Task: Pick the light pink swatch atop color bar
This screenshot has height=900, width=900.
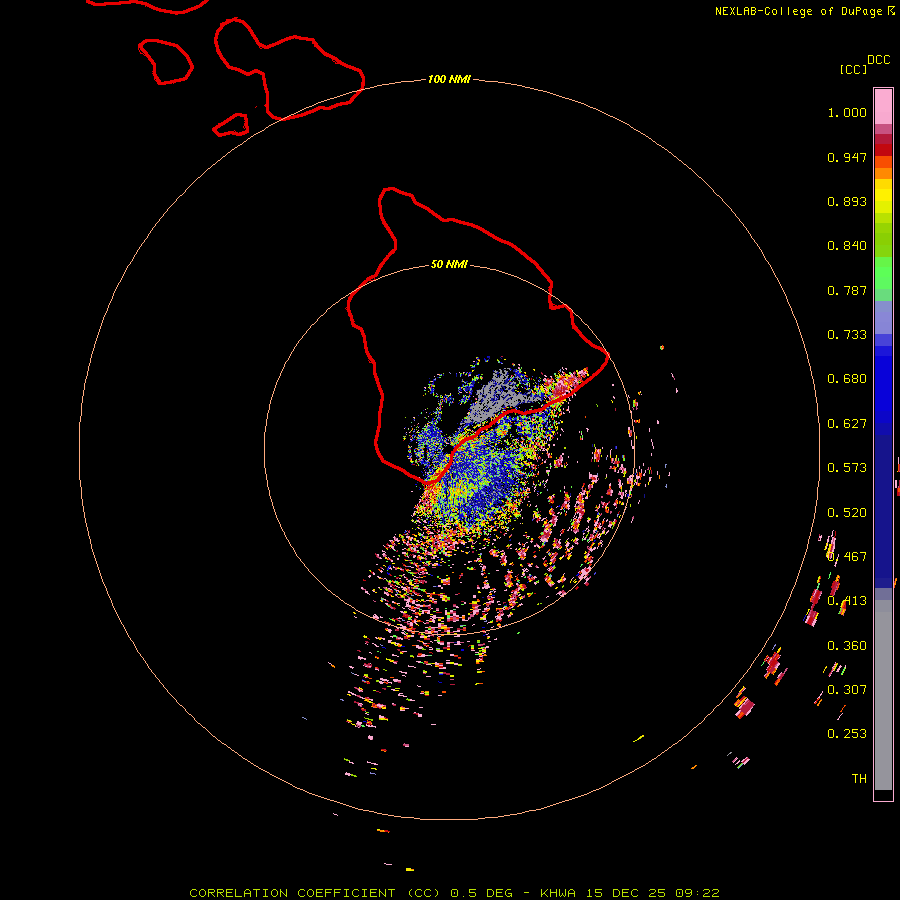Action: 883,107
